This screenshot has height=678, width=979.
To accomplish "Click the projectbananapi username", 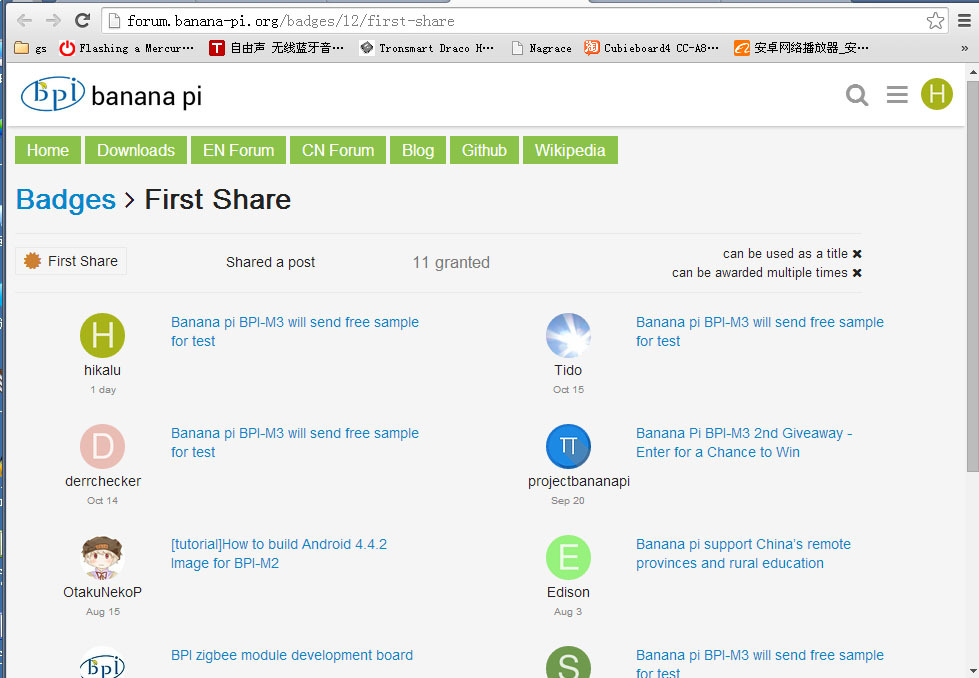I will [x=579, y=481].
